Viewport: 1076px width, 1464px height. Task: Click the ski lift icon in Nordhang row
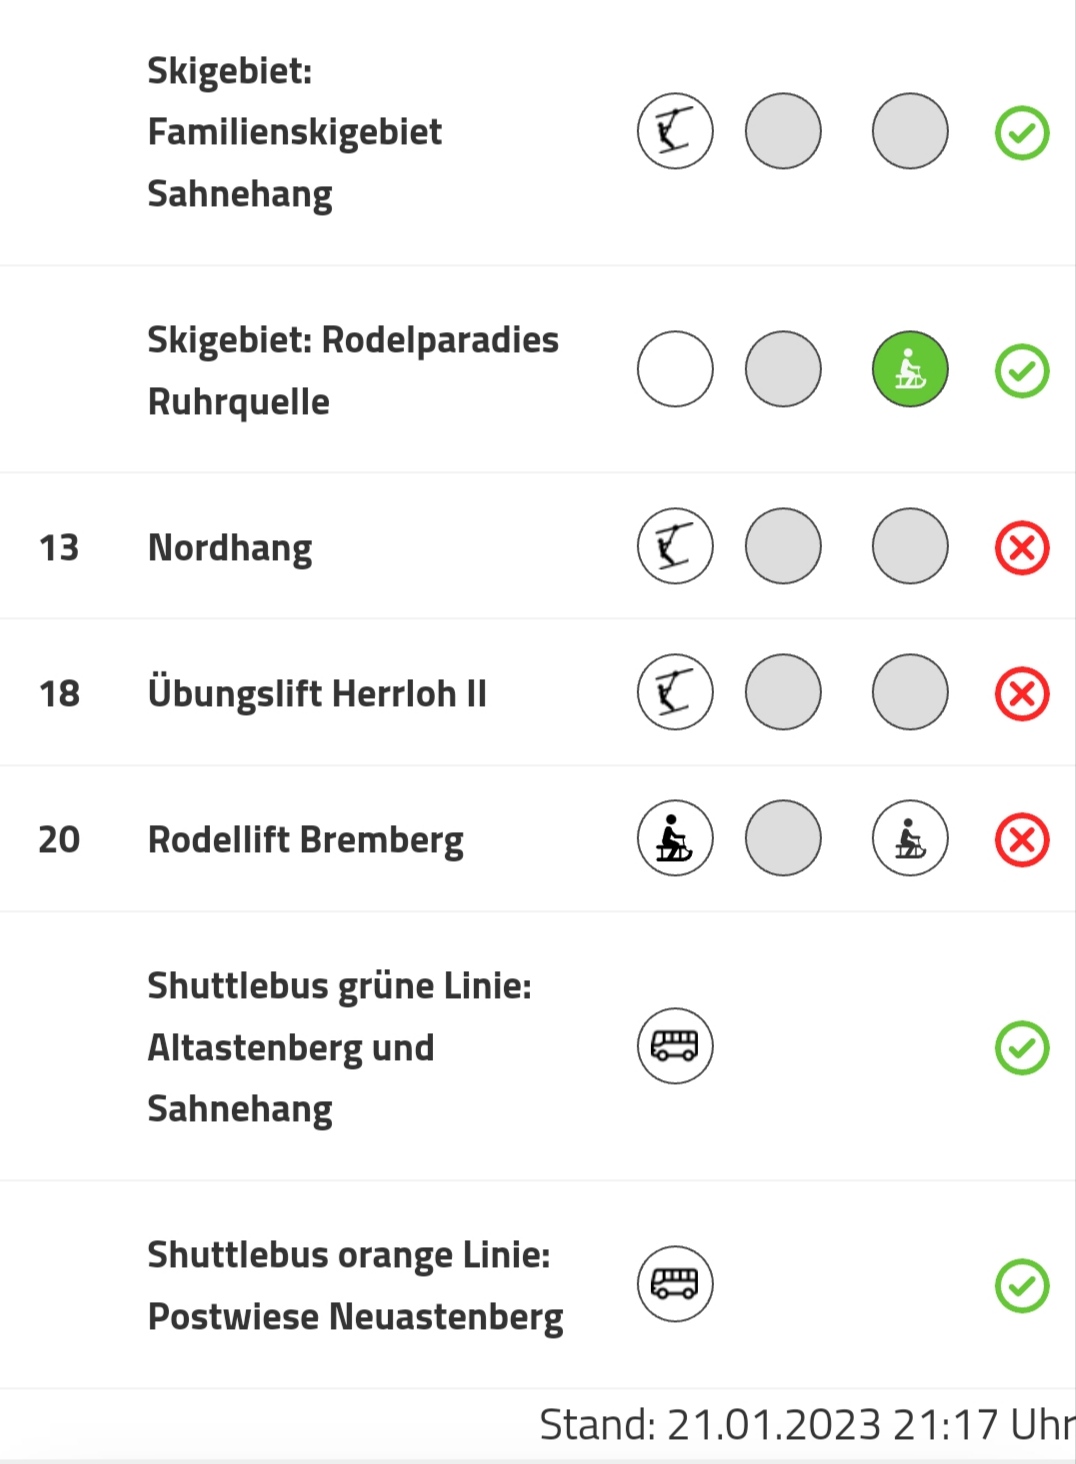[x=675, y=546]
